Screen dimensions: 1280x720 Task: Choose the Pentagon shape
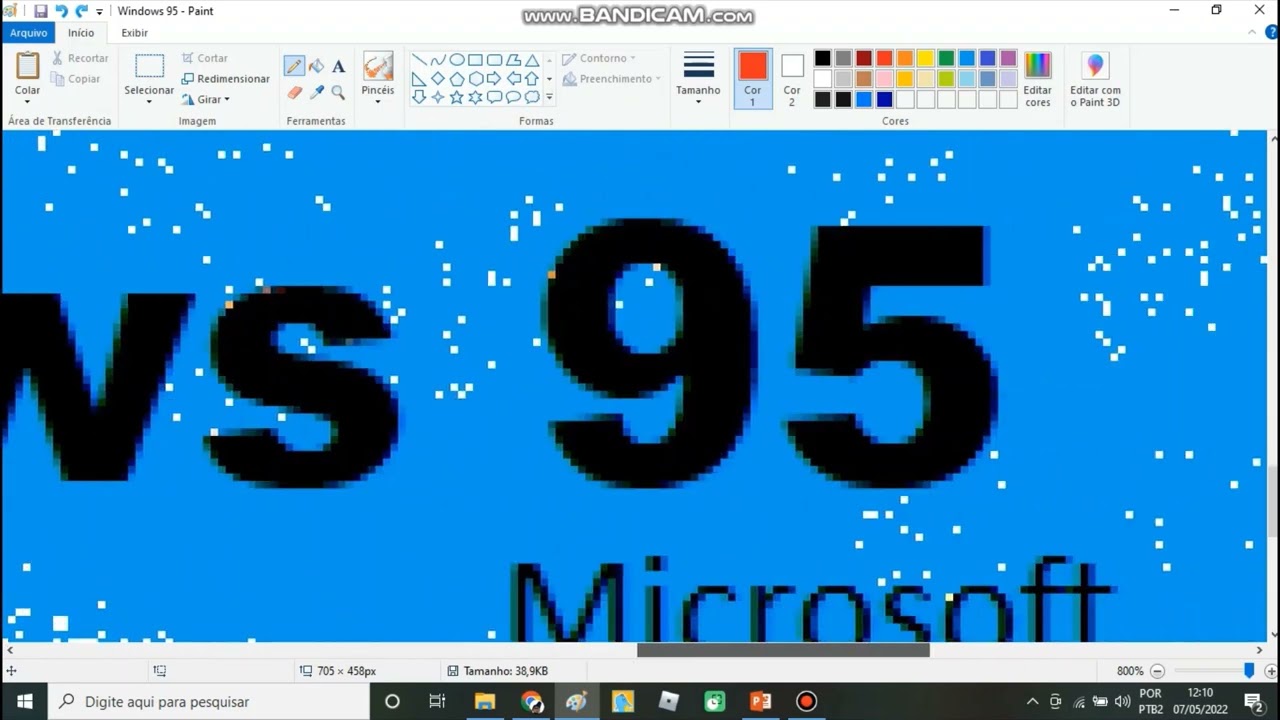coord(457,79)
